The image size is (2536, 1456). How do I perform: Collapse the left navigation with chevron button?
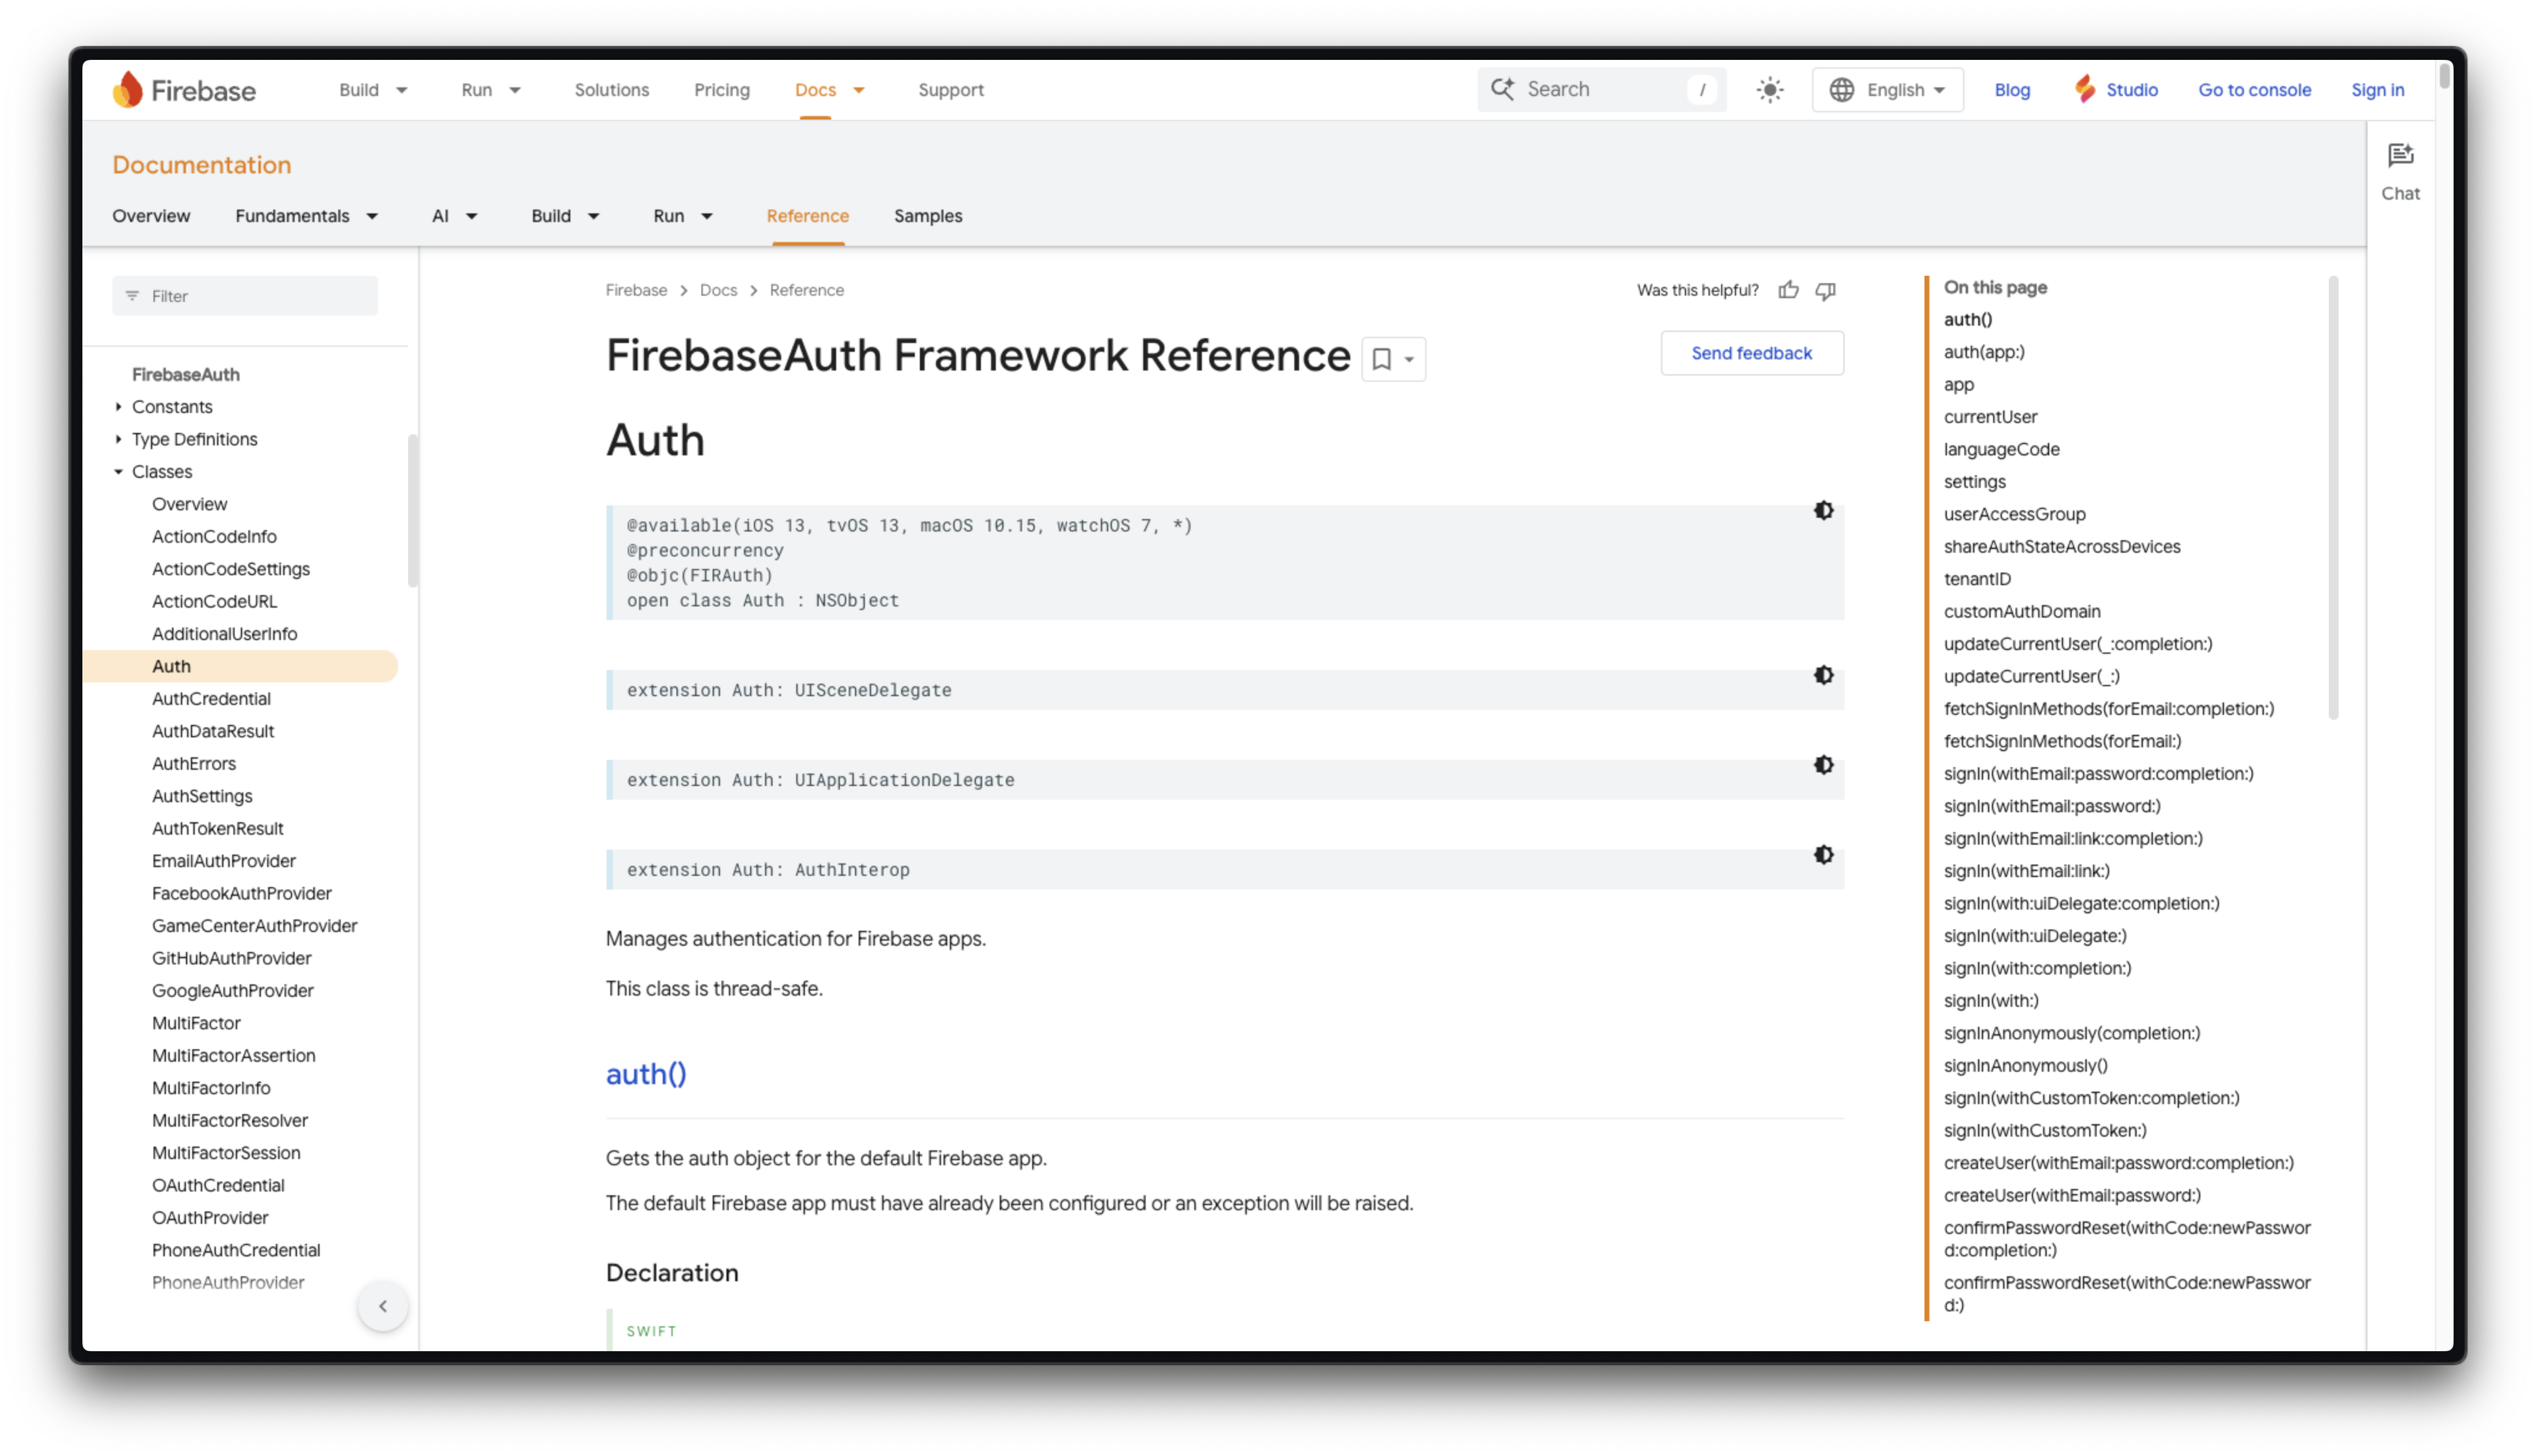pos(383,1306)
